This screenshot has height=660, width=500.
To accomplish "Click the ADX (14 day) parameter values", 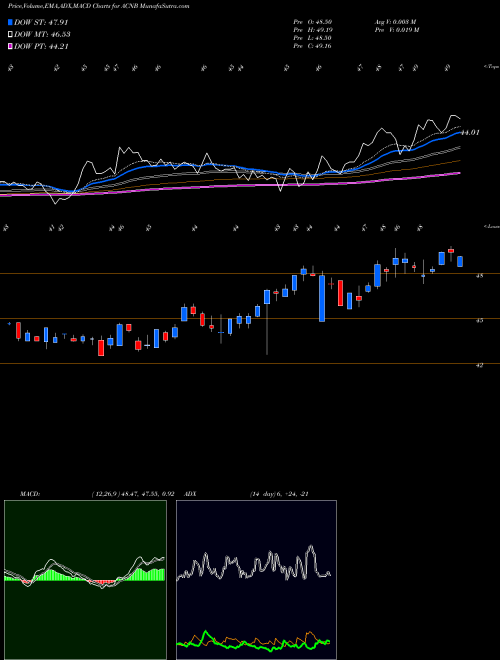I will click(x=279, y=494).
